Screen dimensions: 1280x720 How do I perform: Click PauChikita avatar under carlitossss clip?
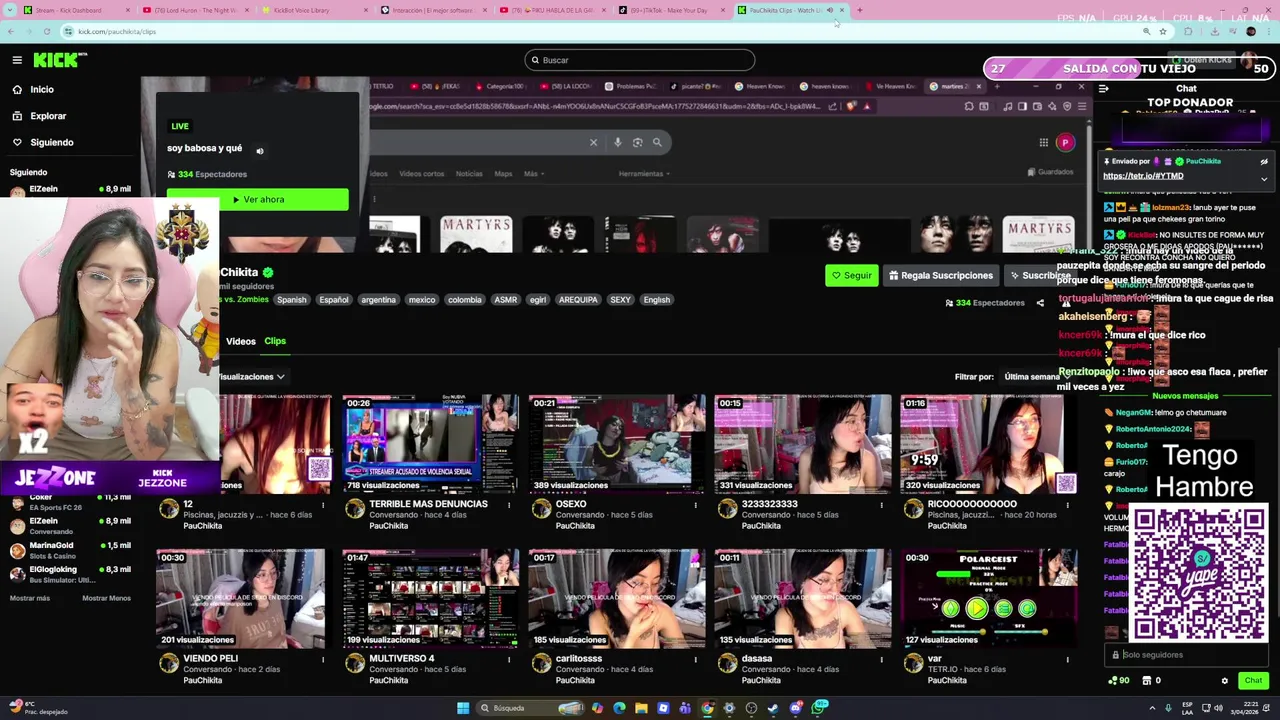point(541,664)
